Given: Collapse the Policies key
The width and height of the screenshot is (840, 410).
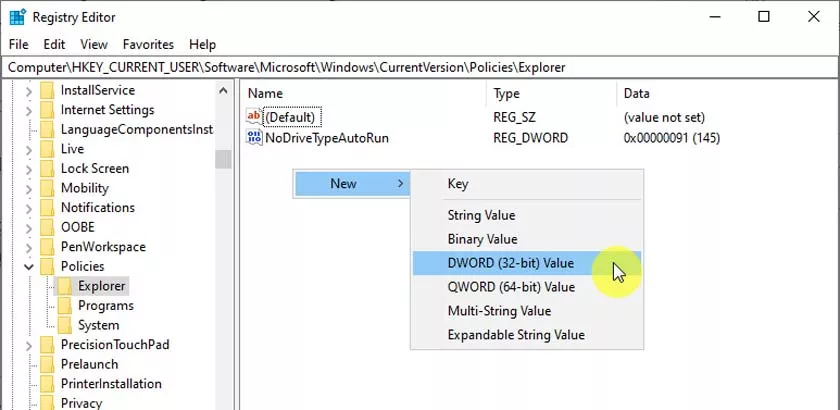Looking at the screenshot, I should pos(29,267).
